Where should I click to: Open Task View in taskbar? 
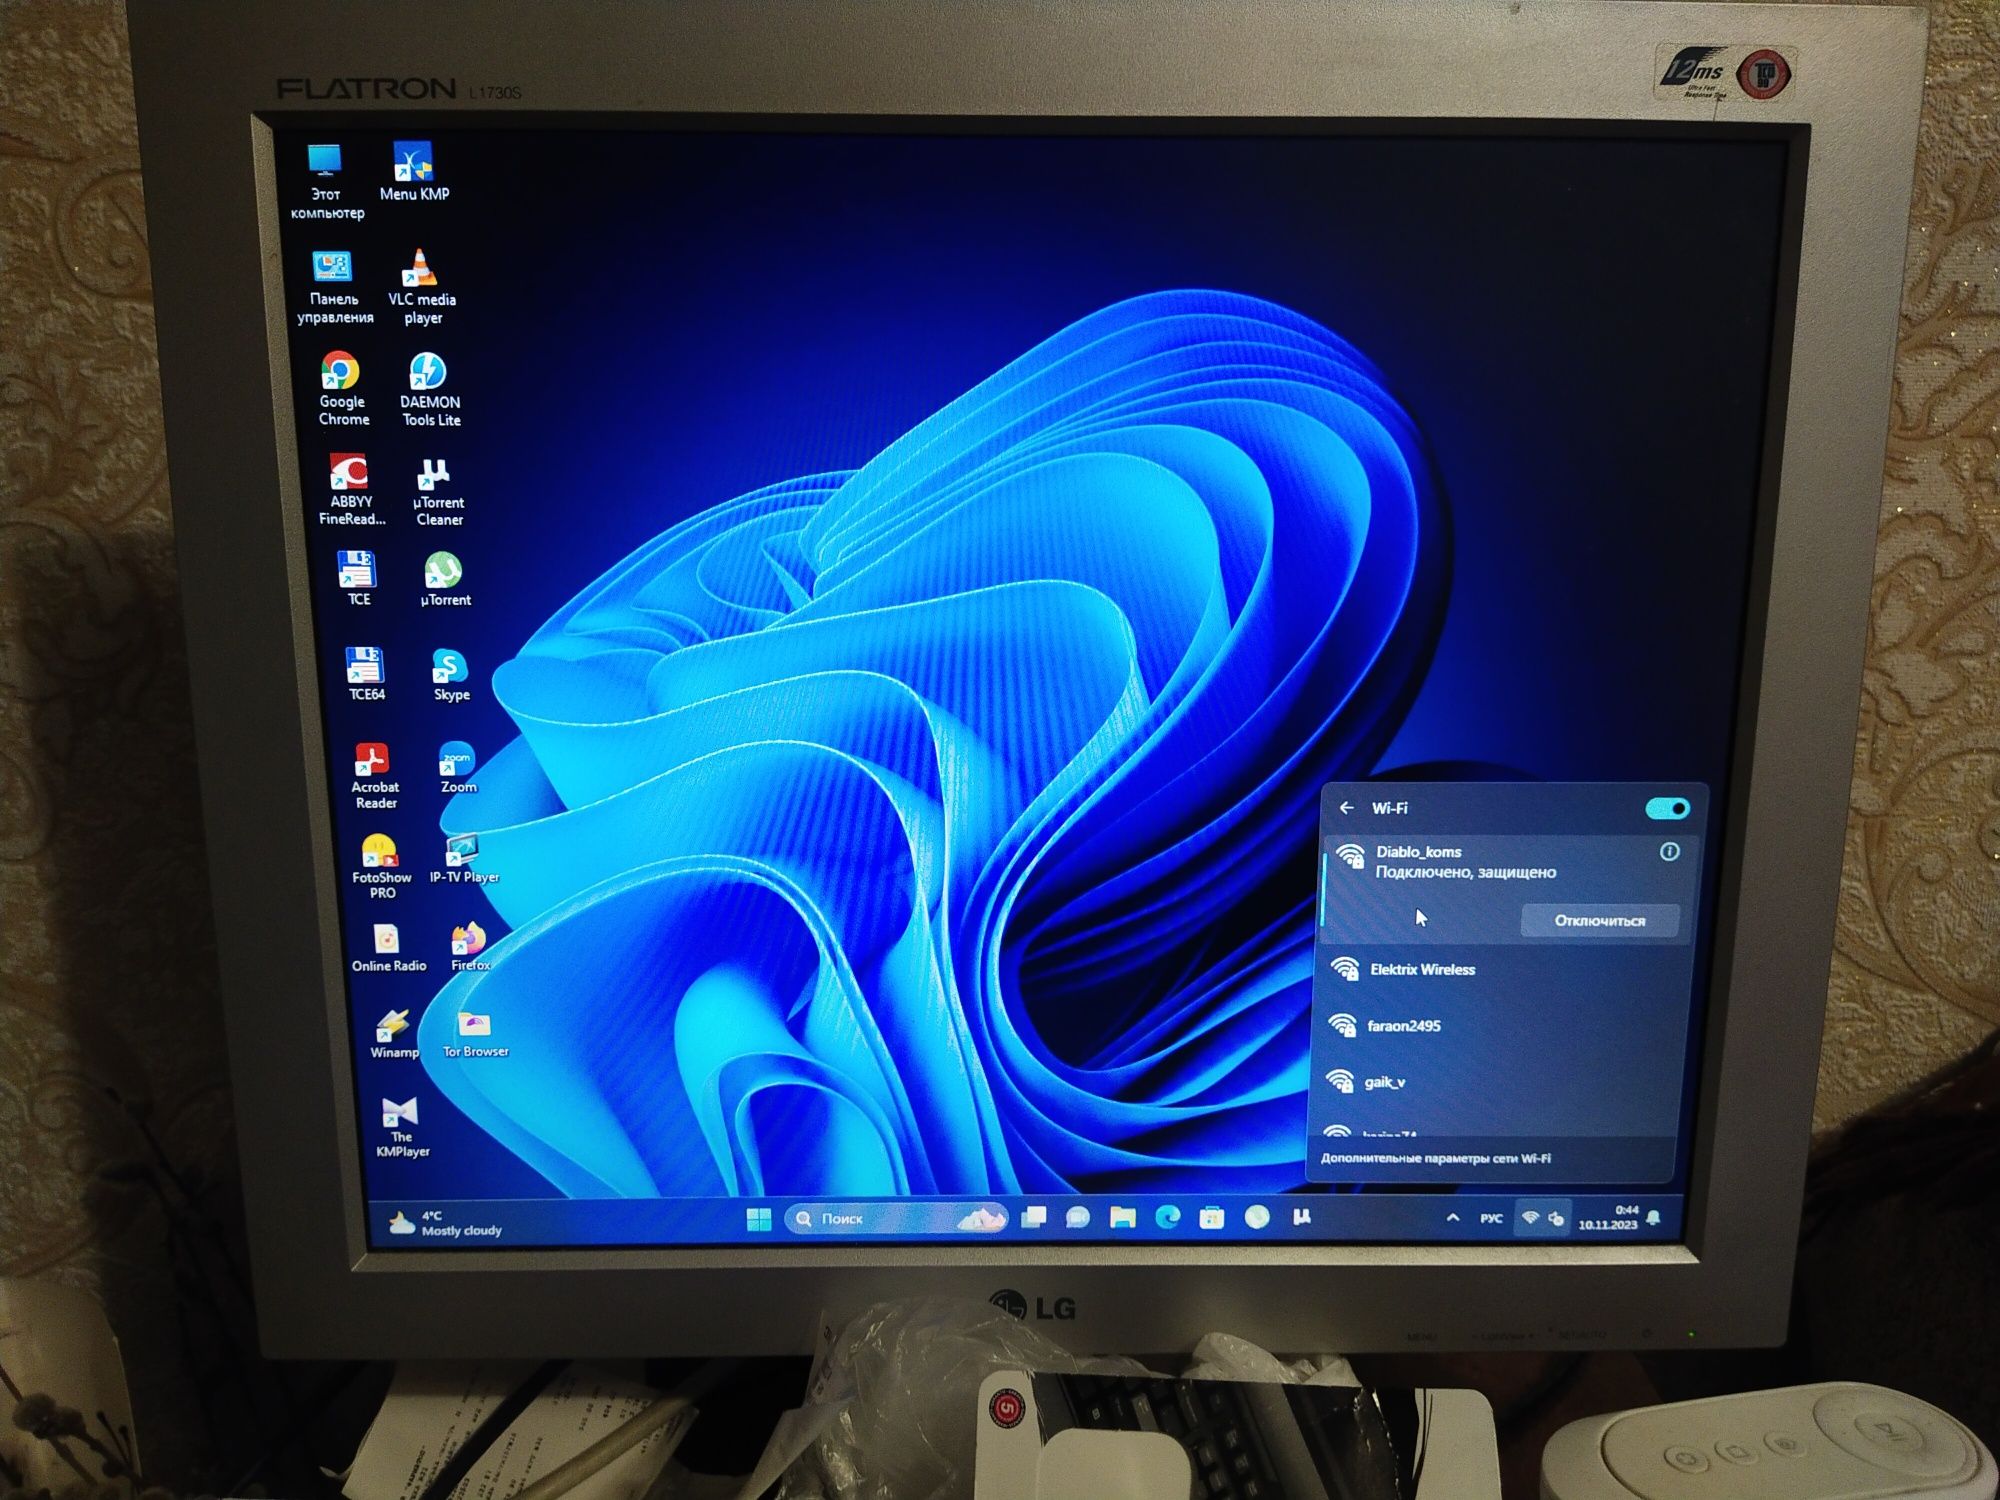coord(1034,1217)
